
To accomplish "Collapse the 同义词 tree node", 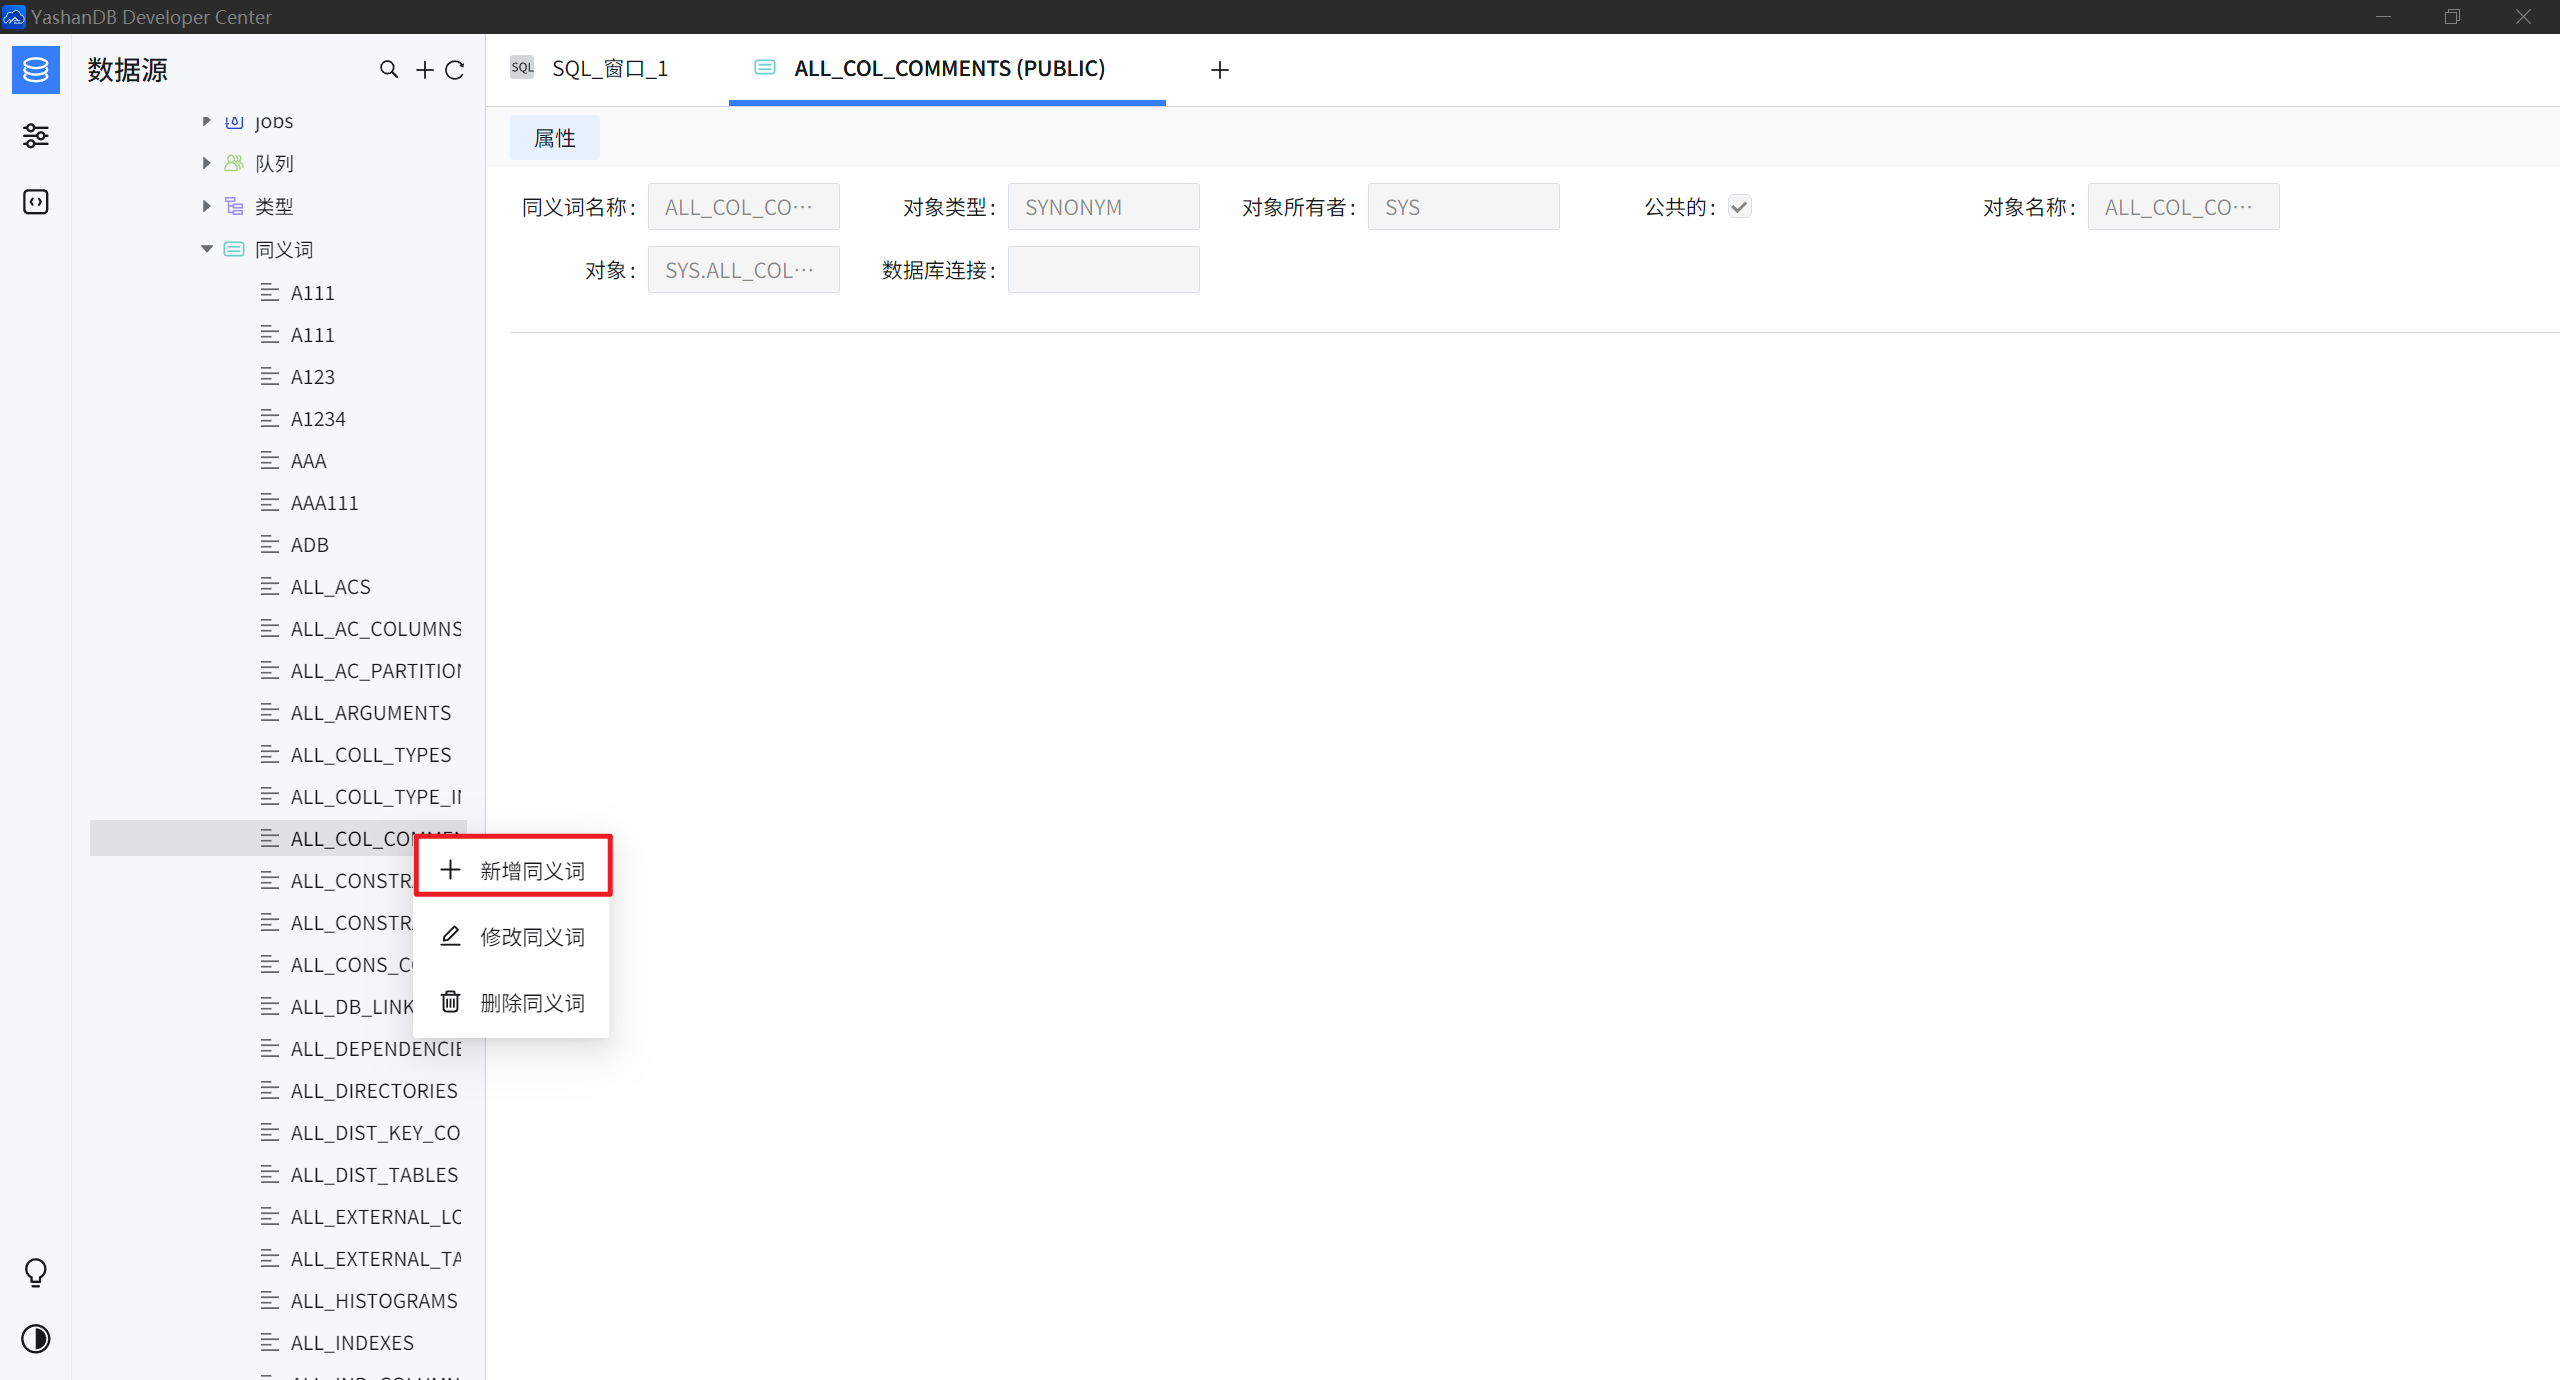I will point(206,249).
